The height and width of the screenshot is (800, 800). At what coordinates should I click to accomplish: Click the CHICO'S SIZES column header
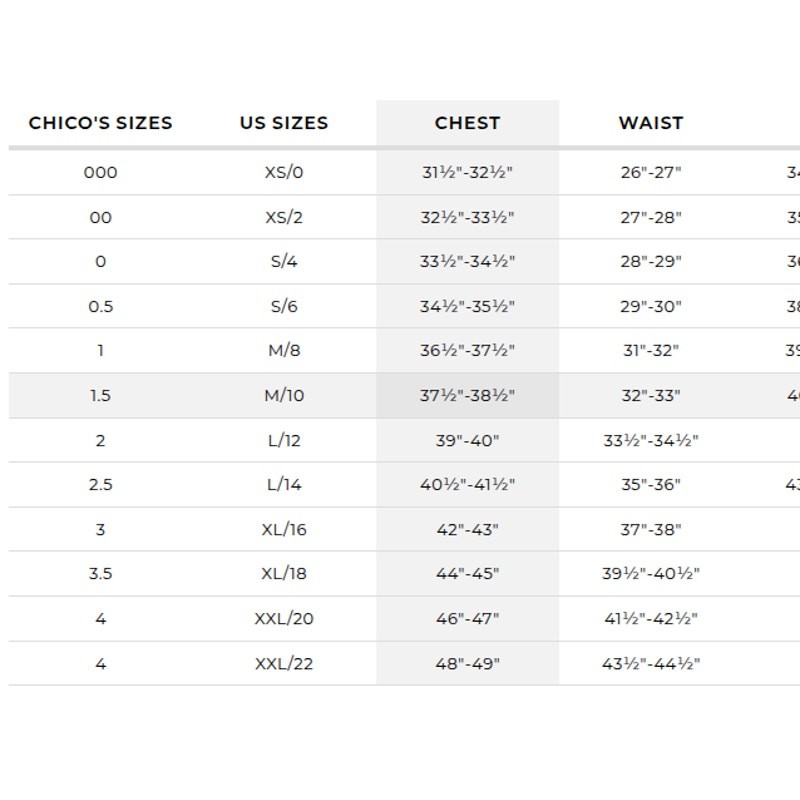(101, 123)
